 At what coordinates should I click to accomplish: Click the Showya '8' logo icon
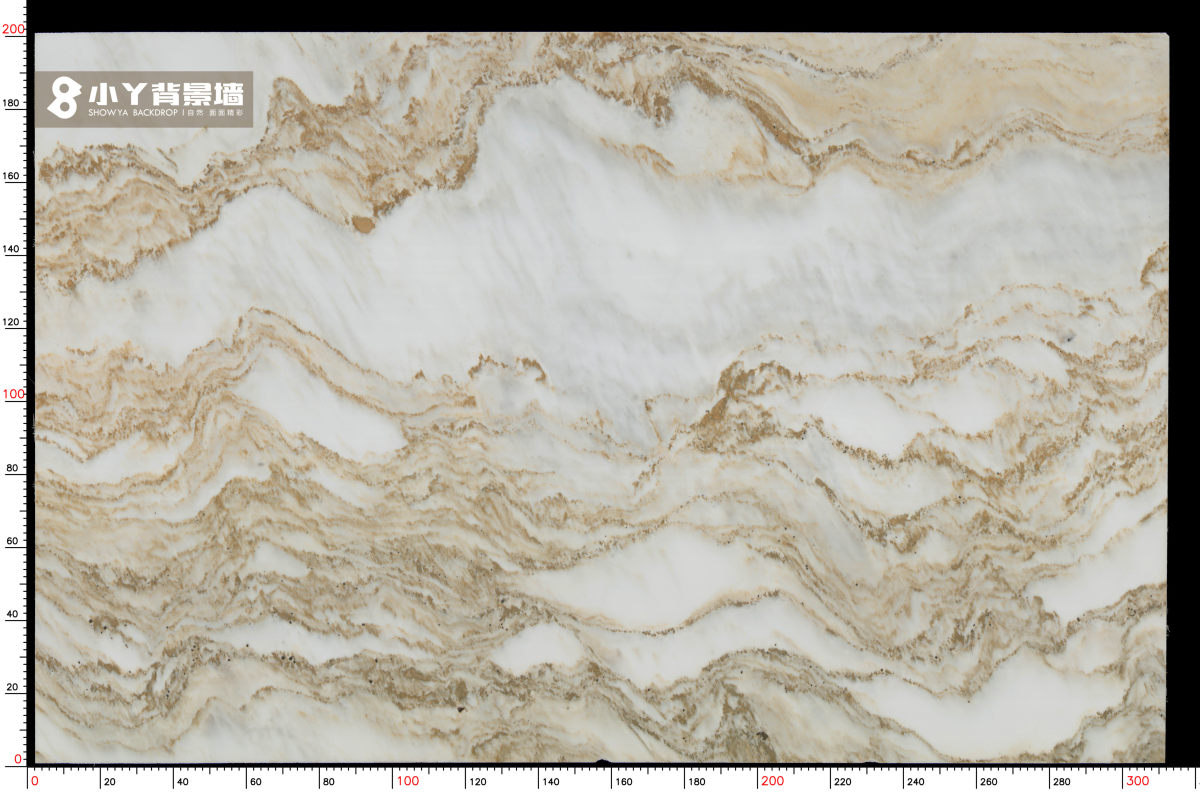pos(64,98)
